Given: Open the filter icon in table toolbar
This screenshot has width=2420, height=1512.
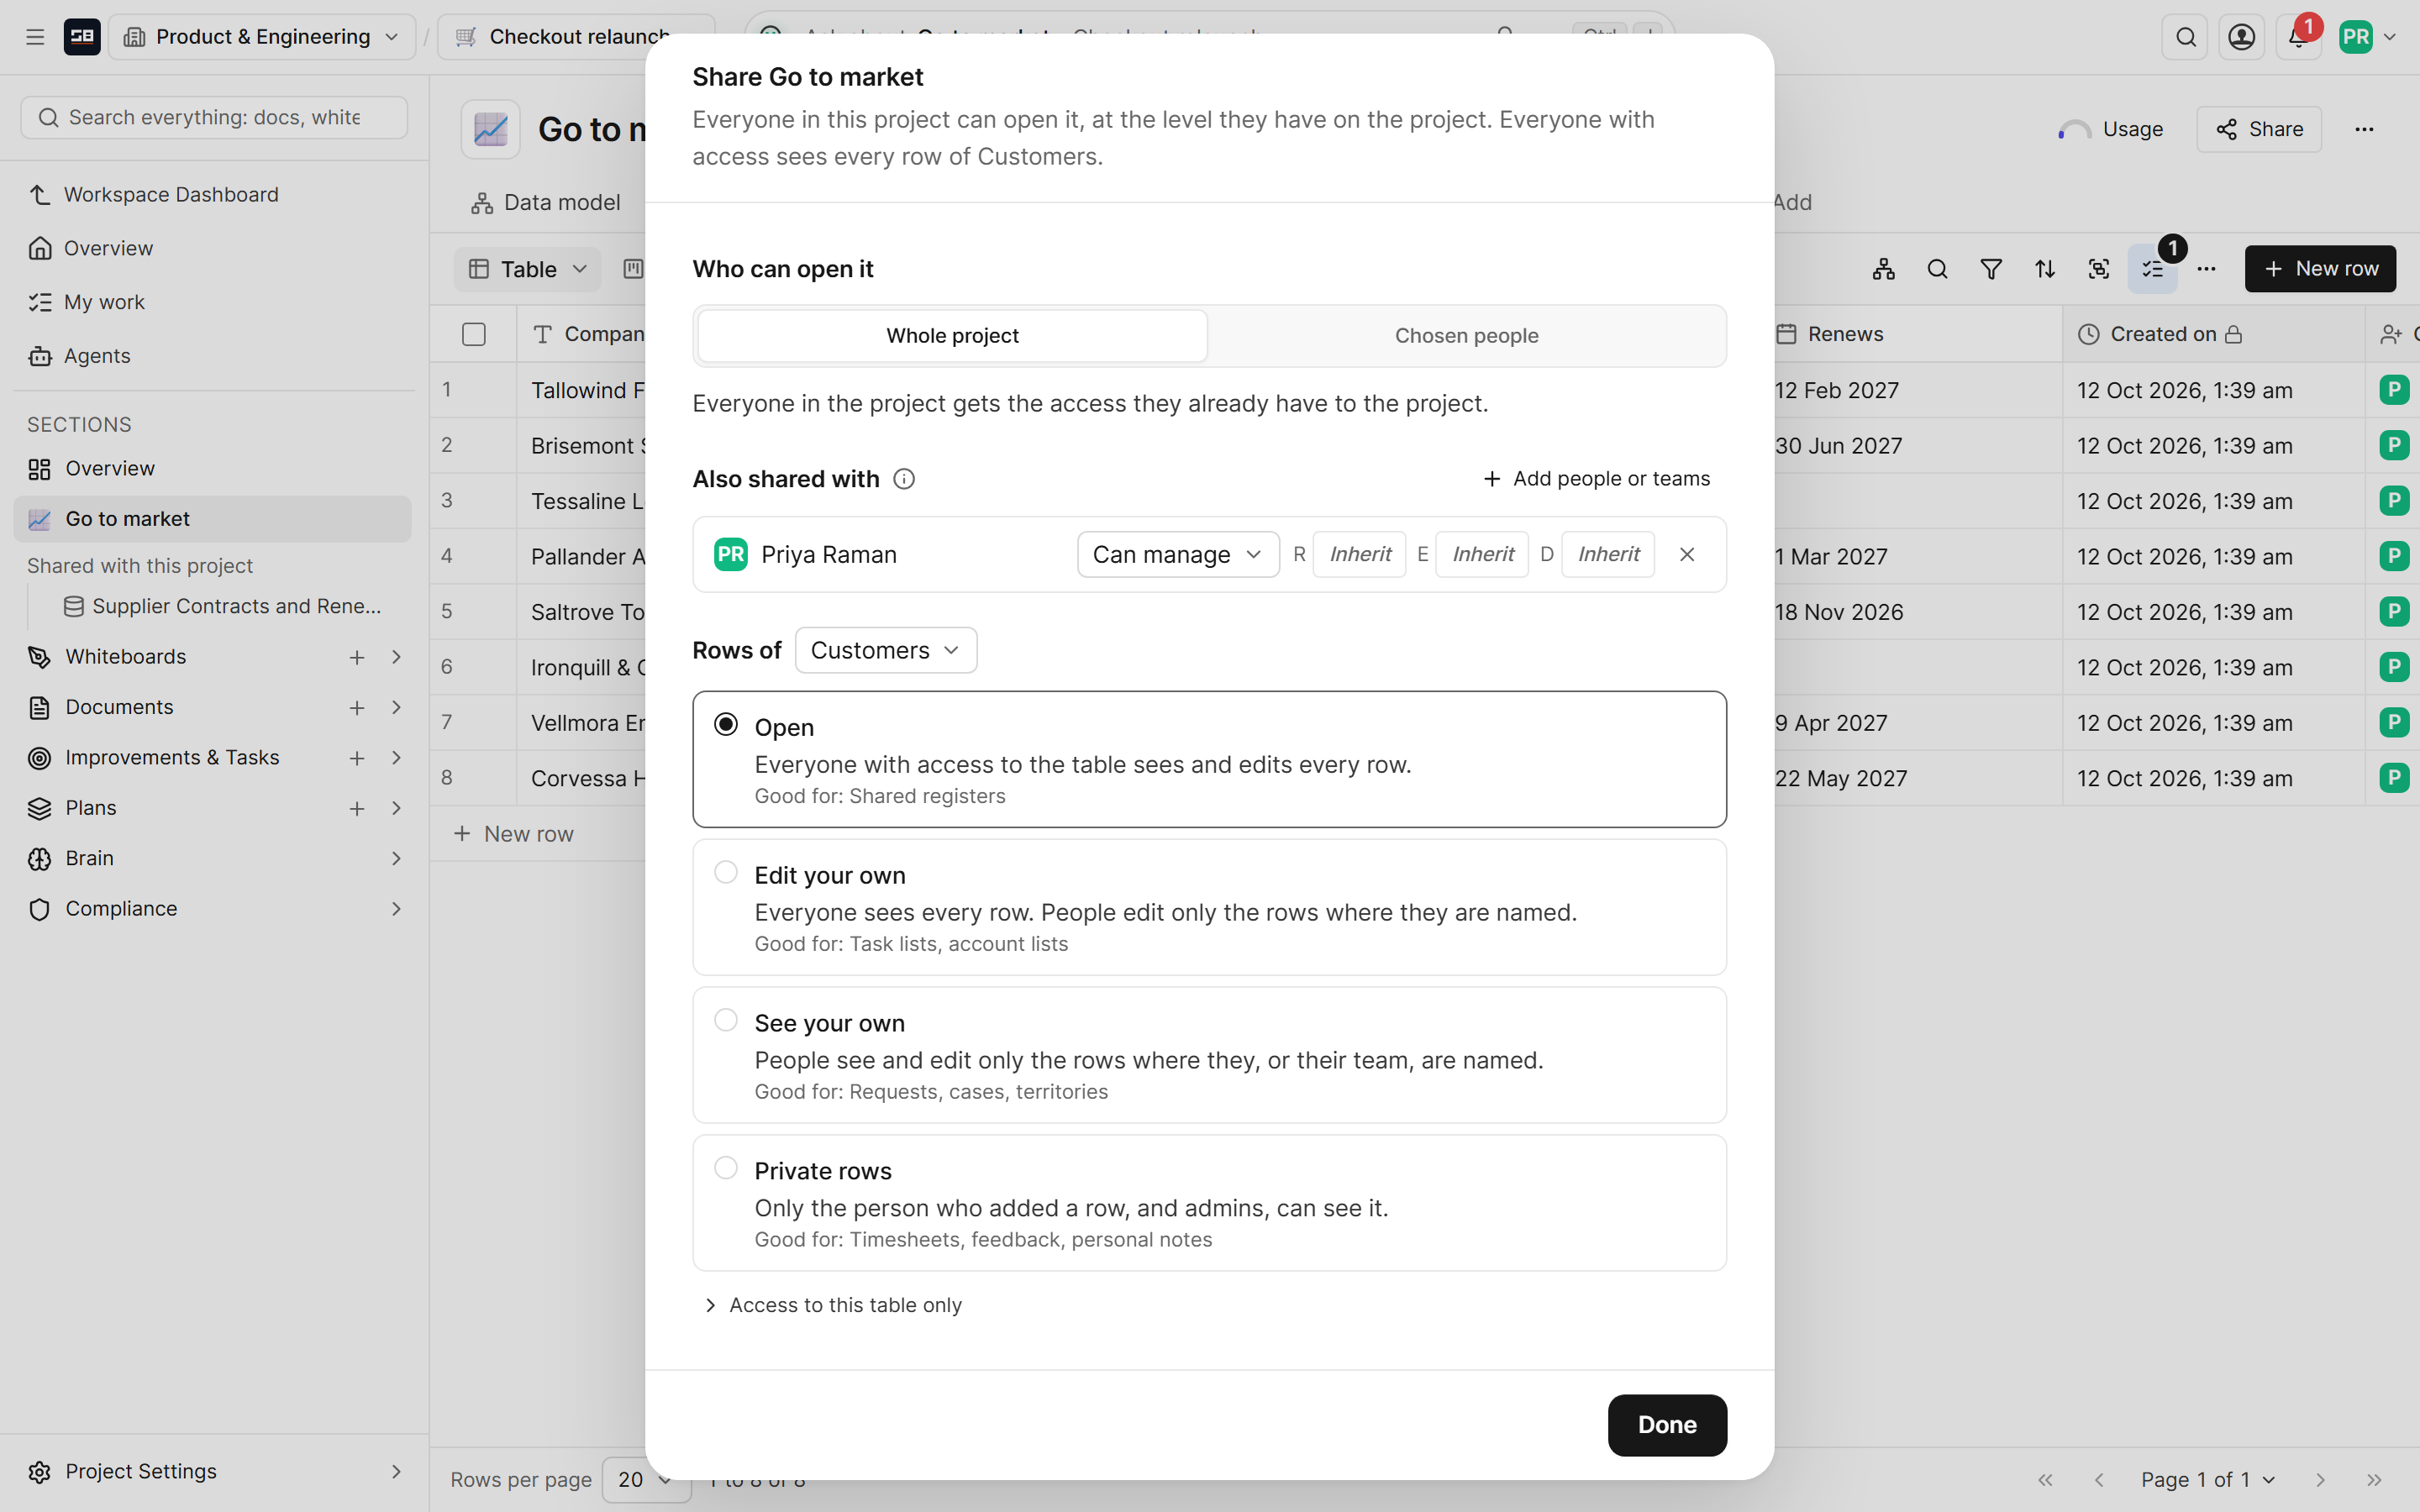Looking at the screenshot, I should tap(1991, 269).
